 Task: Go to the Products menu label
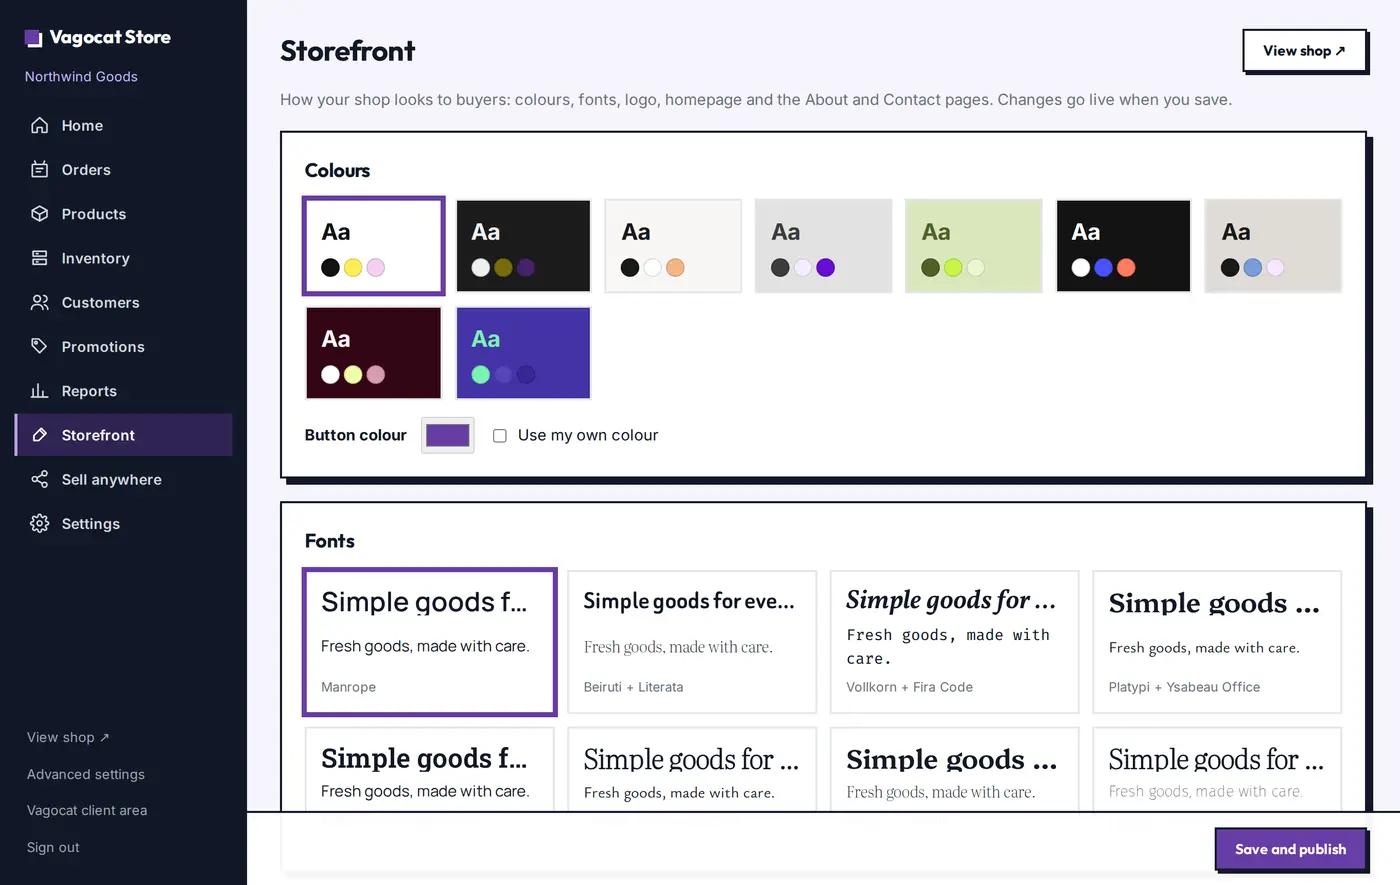tap(94, 214)
